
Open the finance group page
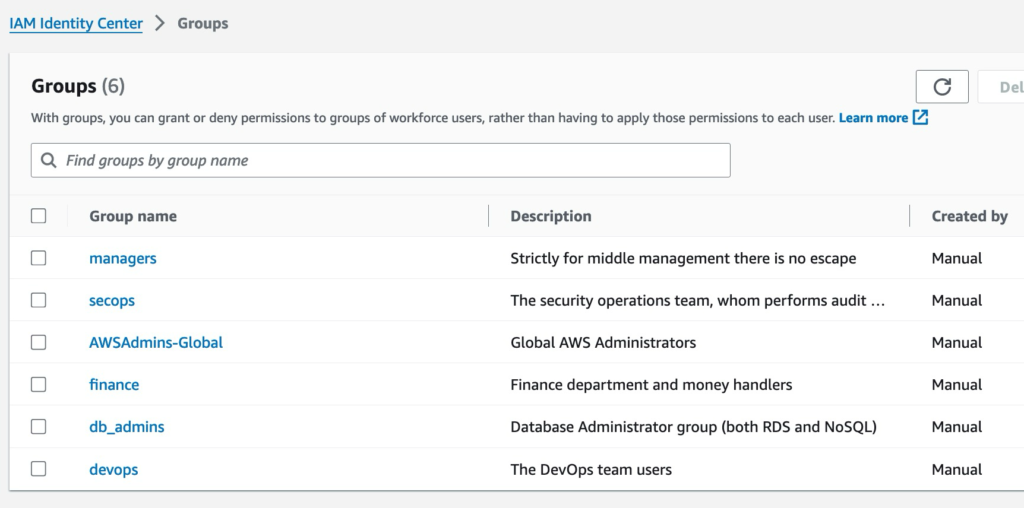coord(114,384)
